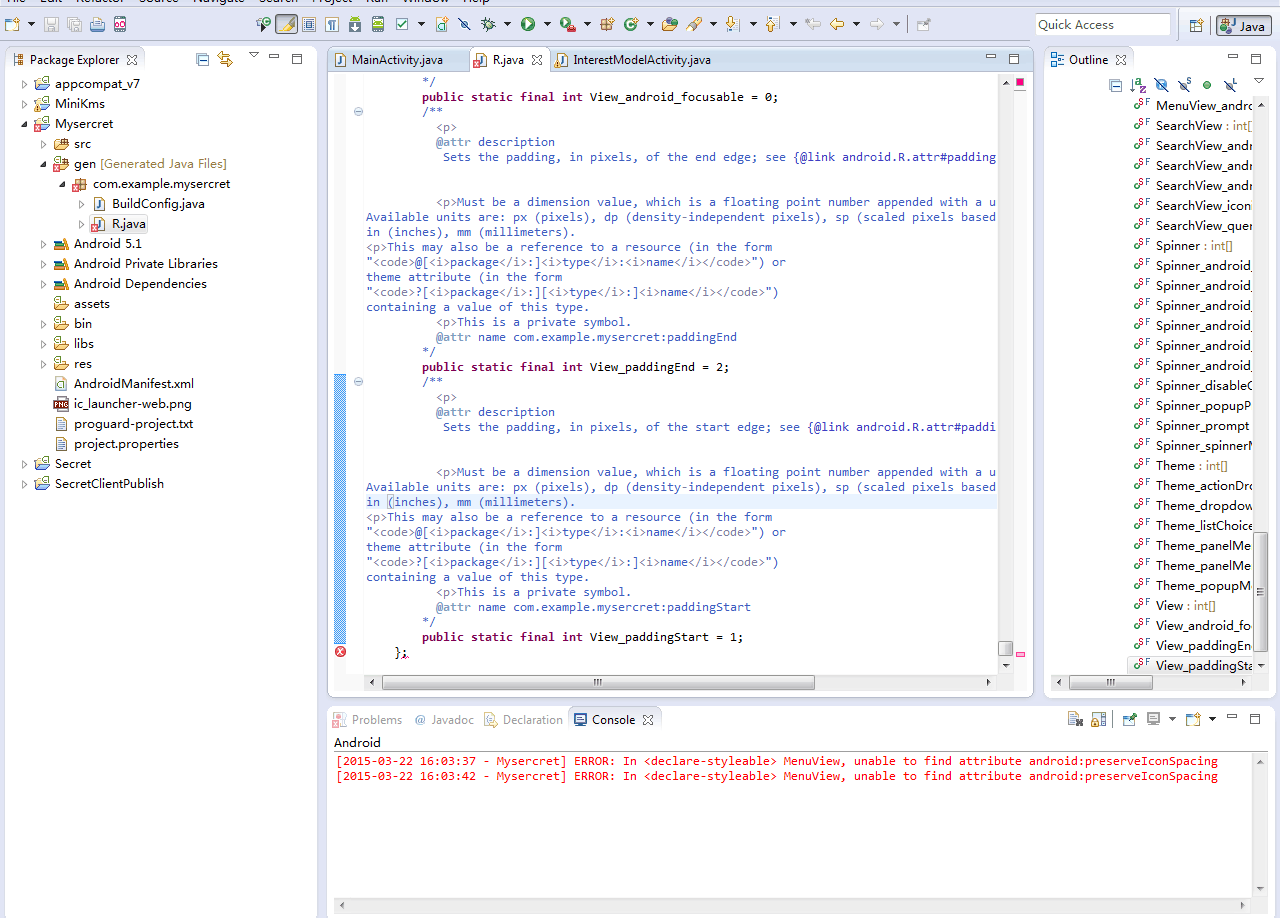Collapse the gen Generated Java Files folder
Screen dimensions: 1280x918
(x=43, y=164)
